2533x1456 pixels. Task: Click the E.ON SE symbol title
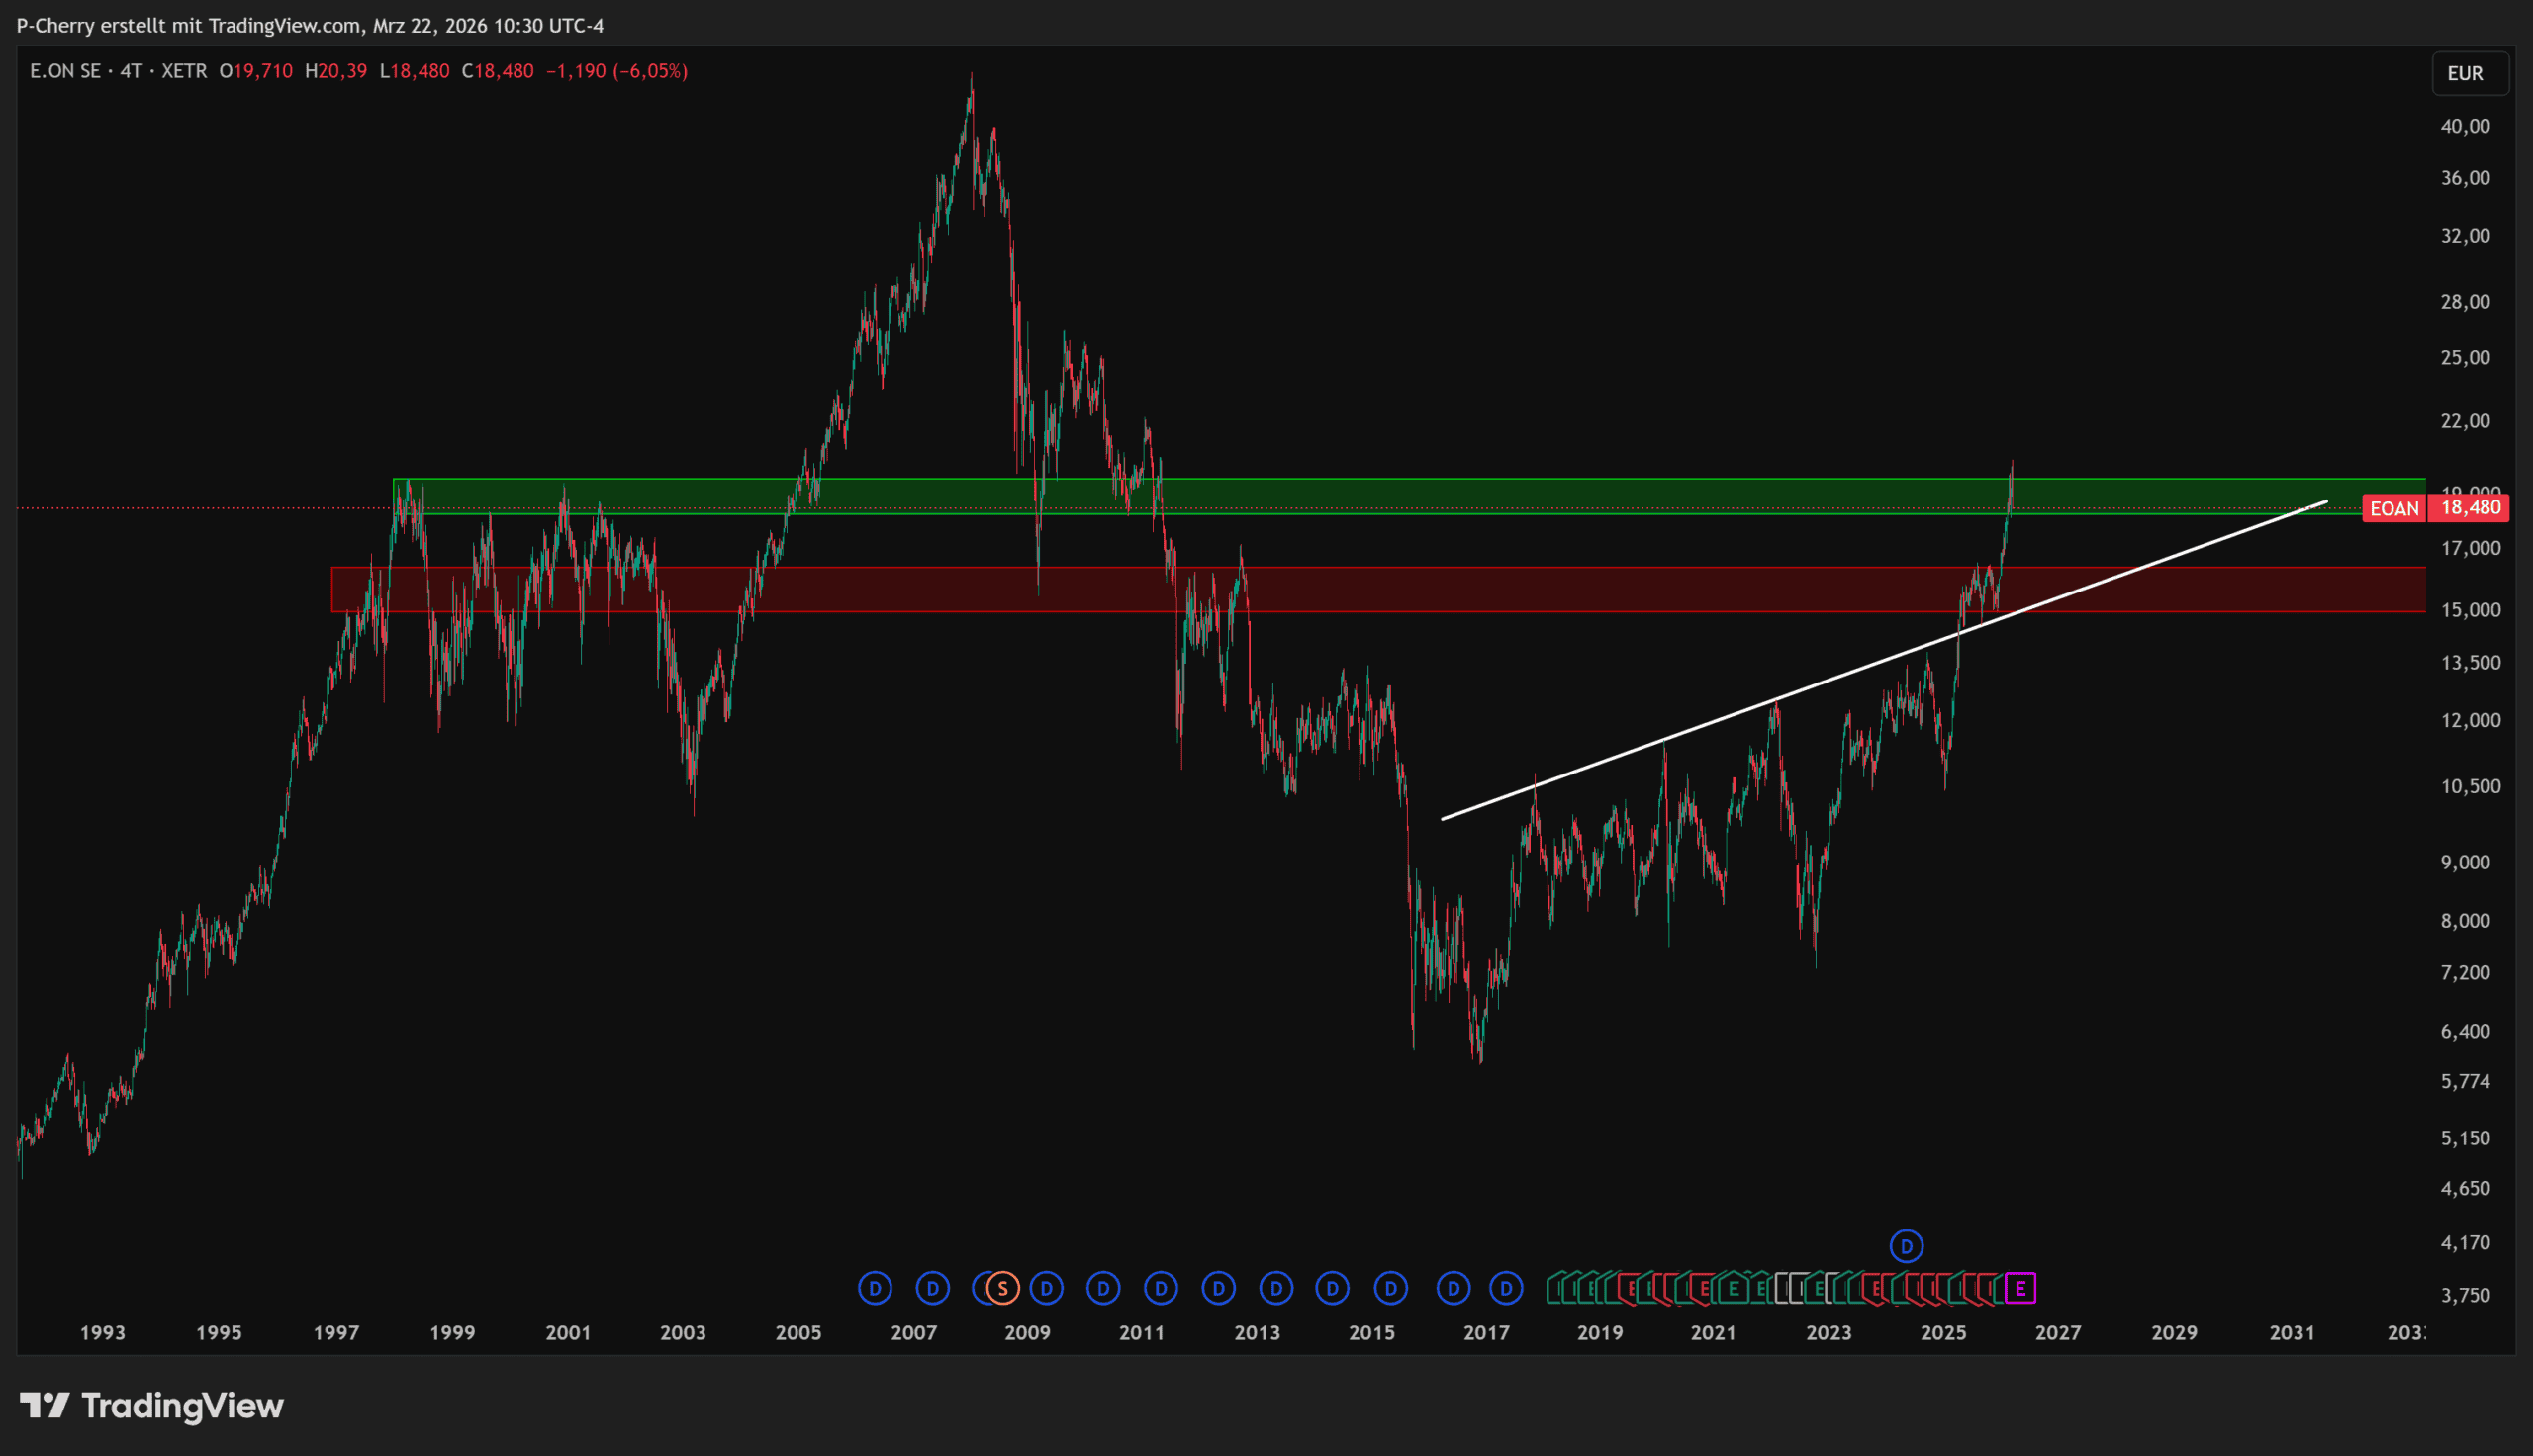pyautogui.click(x=65, y=71)
